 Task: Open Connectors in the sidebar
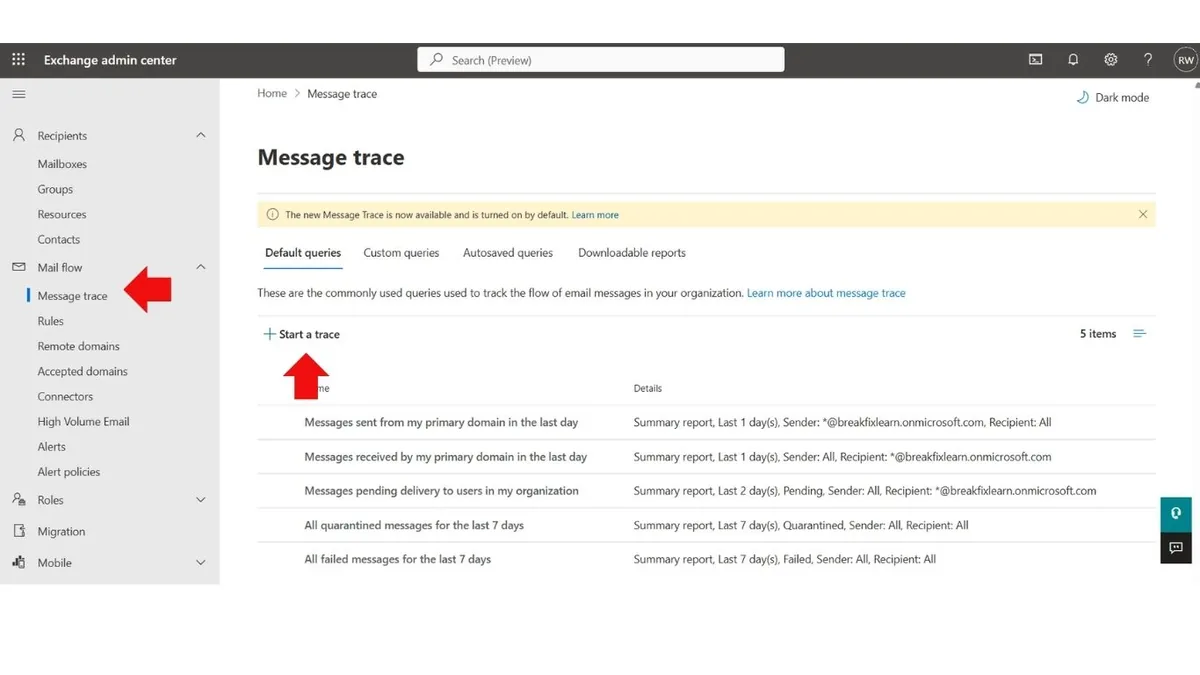click(65, 397)
